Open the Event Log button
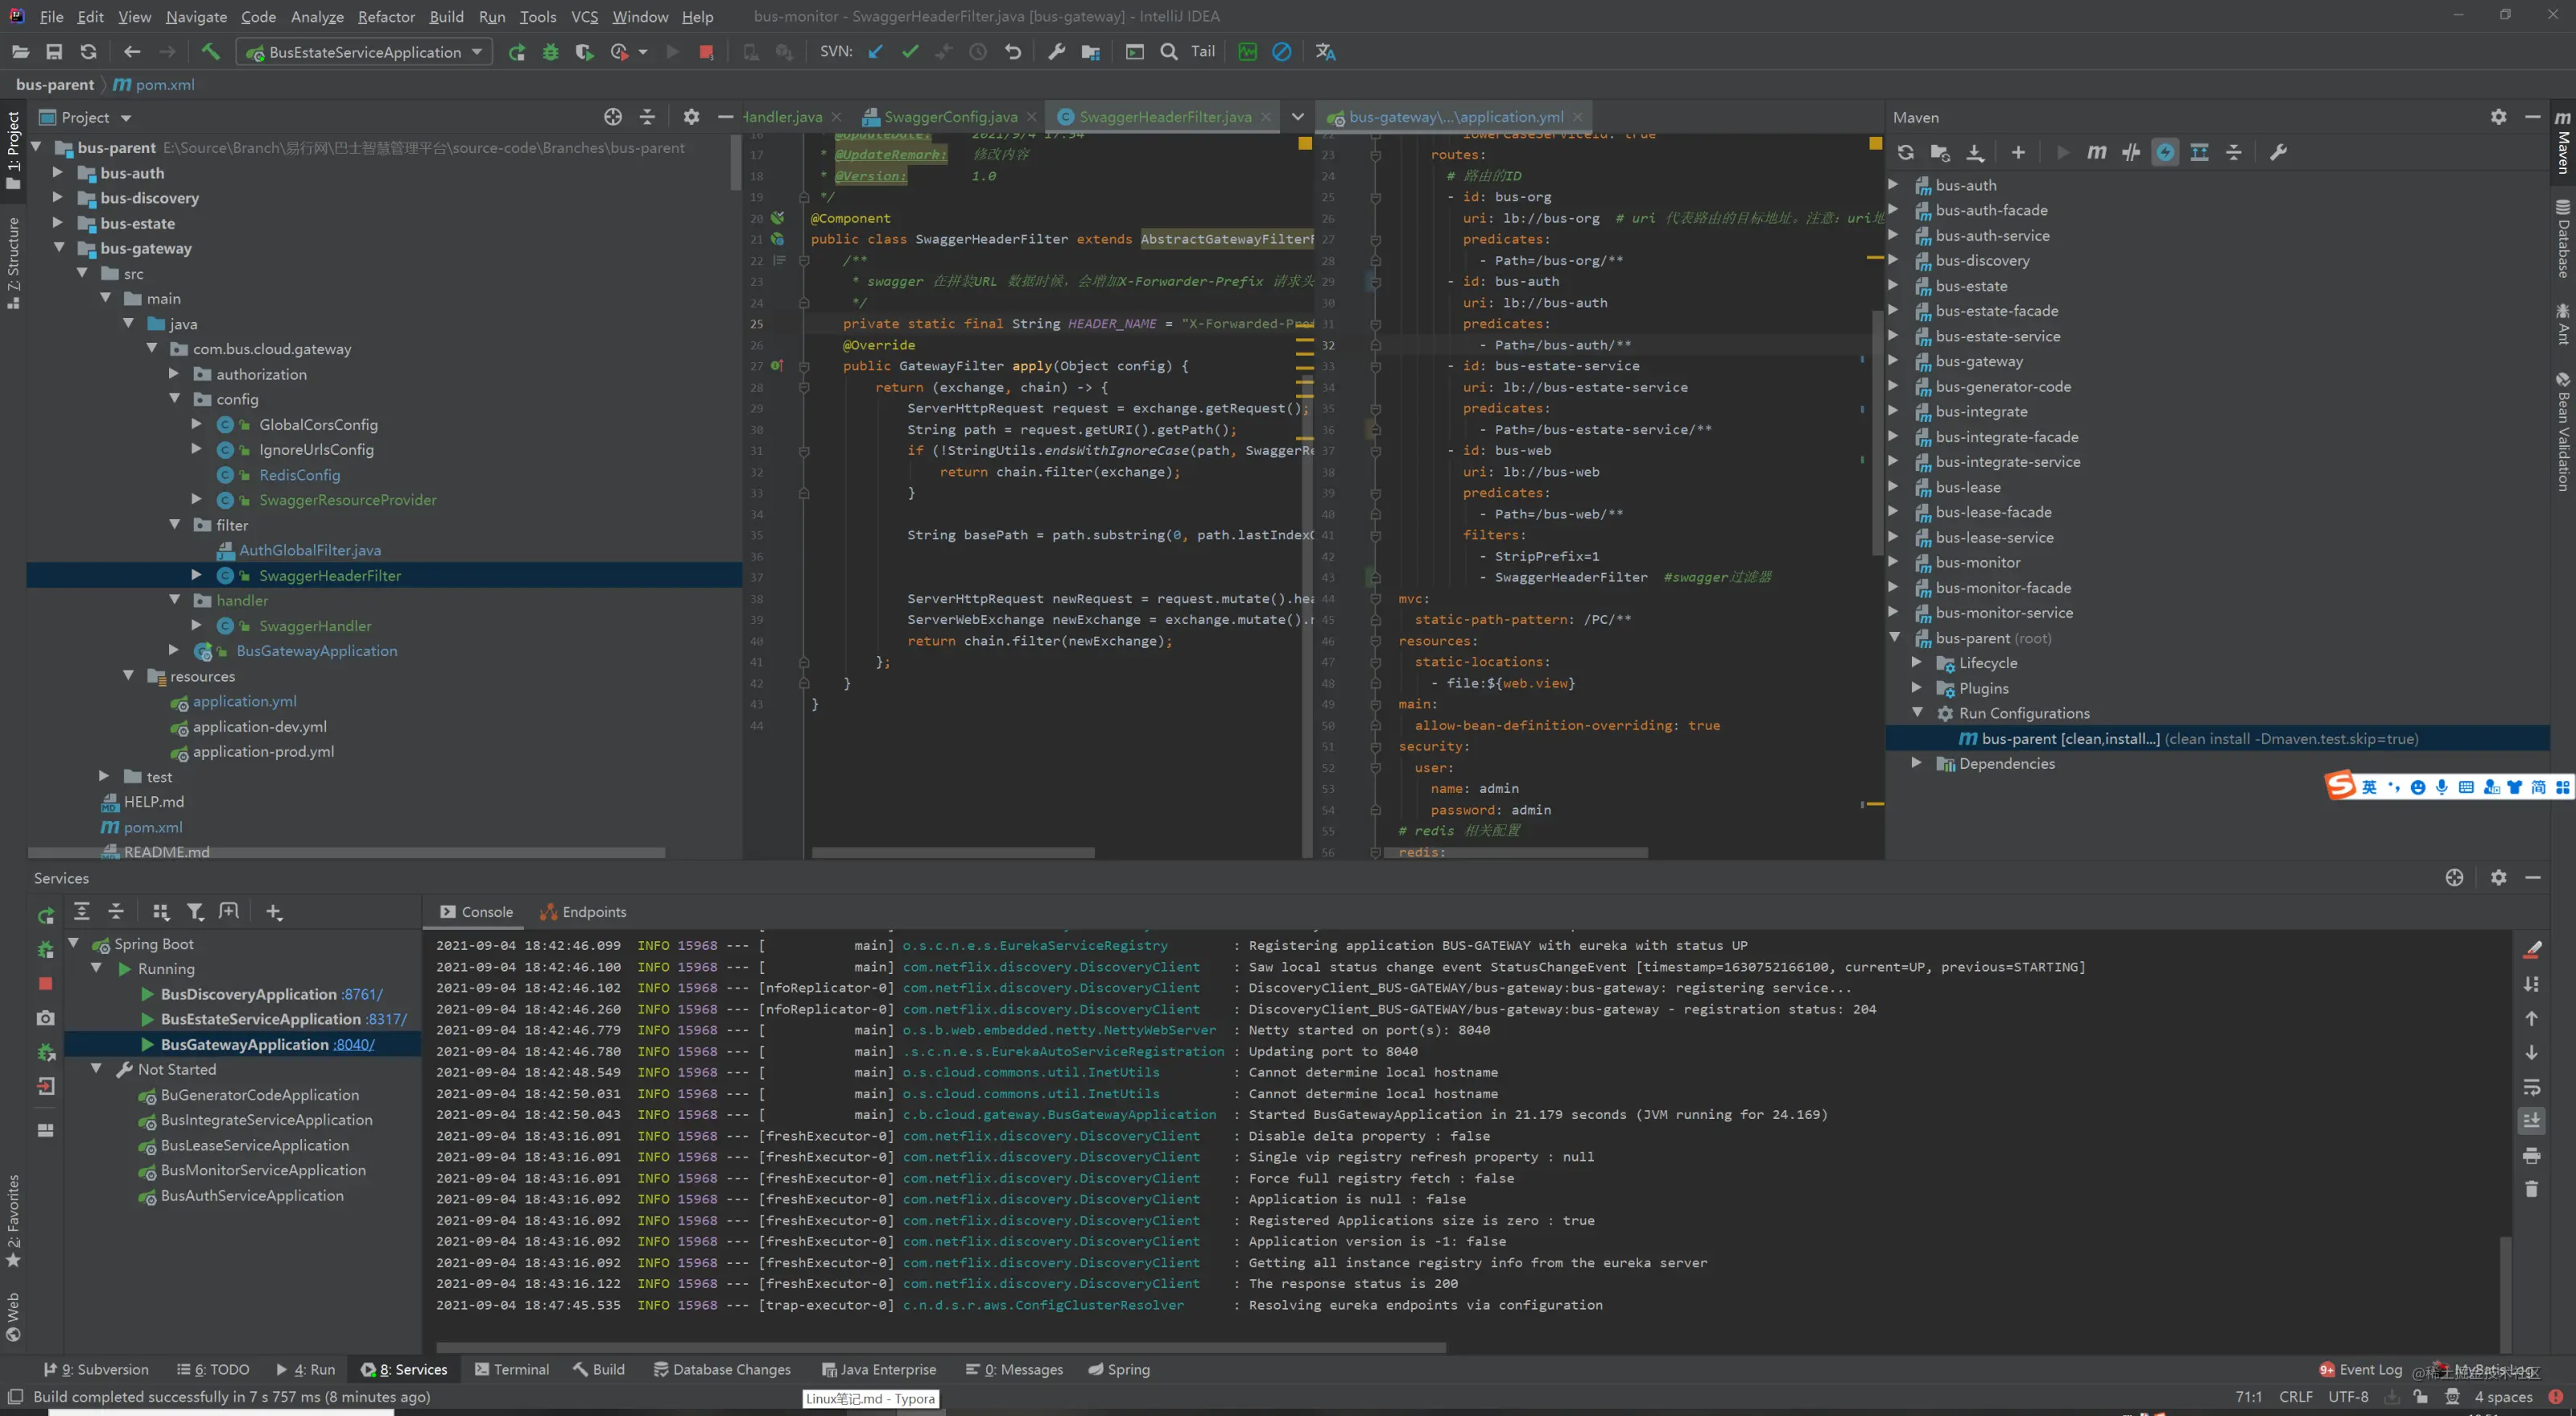The width and height of the screenshot is (2576, 1416). pyautogui.click(x=2361, y=1370)
